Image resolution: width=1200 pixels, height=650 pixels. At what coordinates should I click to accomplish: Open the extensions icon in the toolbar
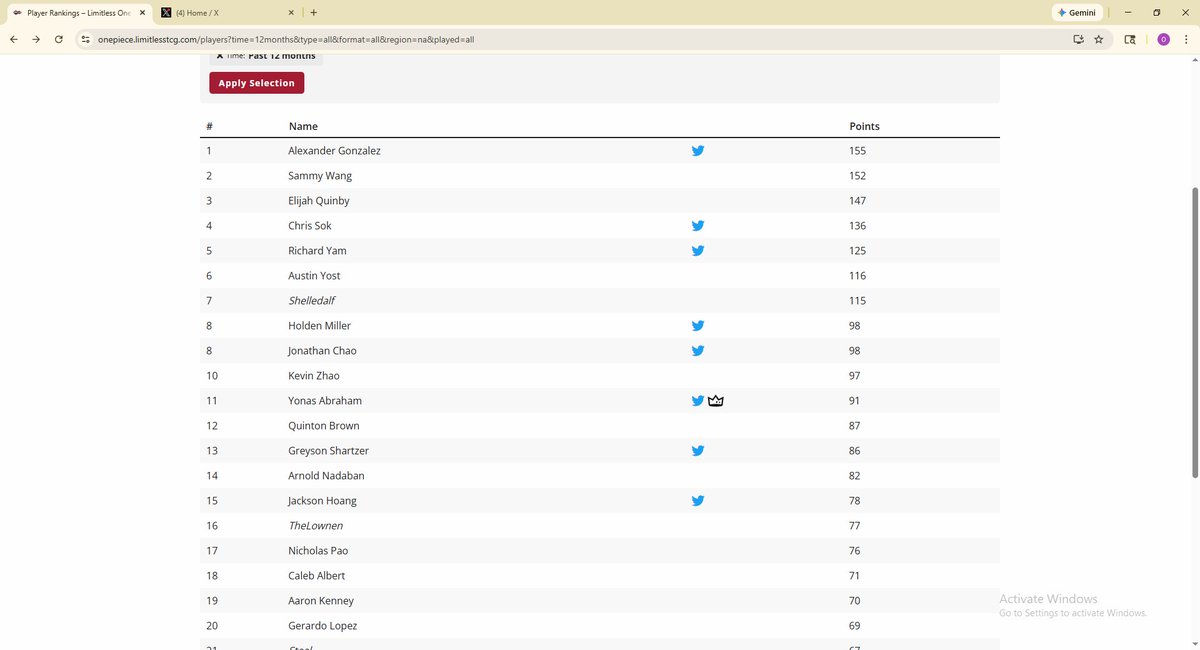tap(1130, 39)
